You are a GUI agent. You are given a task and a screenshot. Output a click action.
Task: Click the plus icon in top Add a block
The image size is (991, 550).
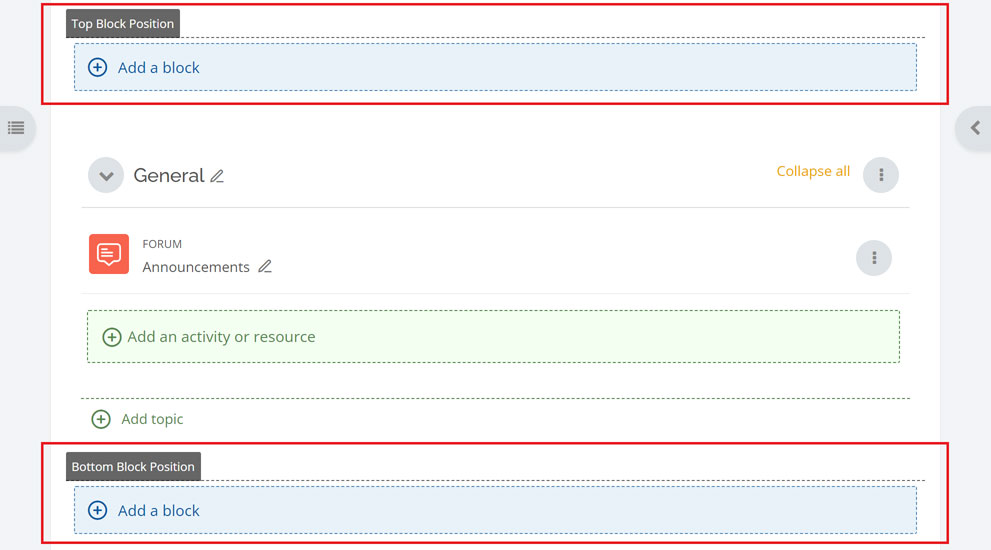pos(97,68)
